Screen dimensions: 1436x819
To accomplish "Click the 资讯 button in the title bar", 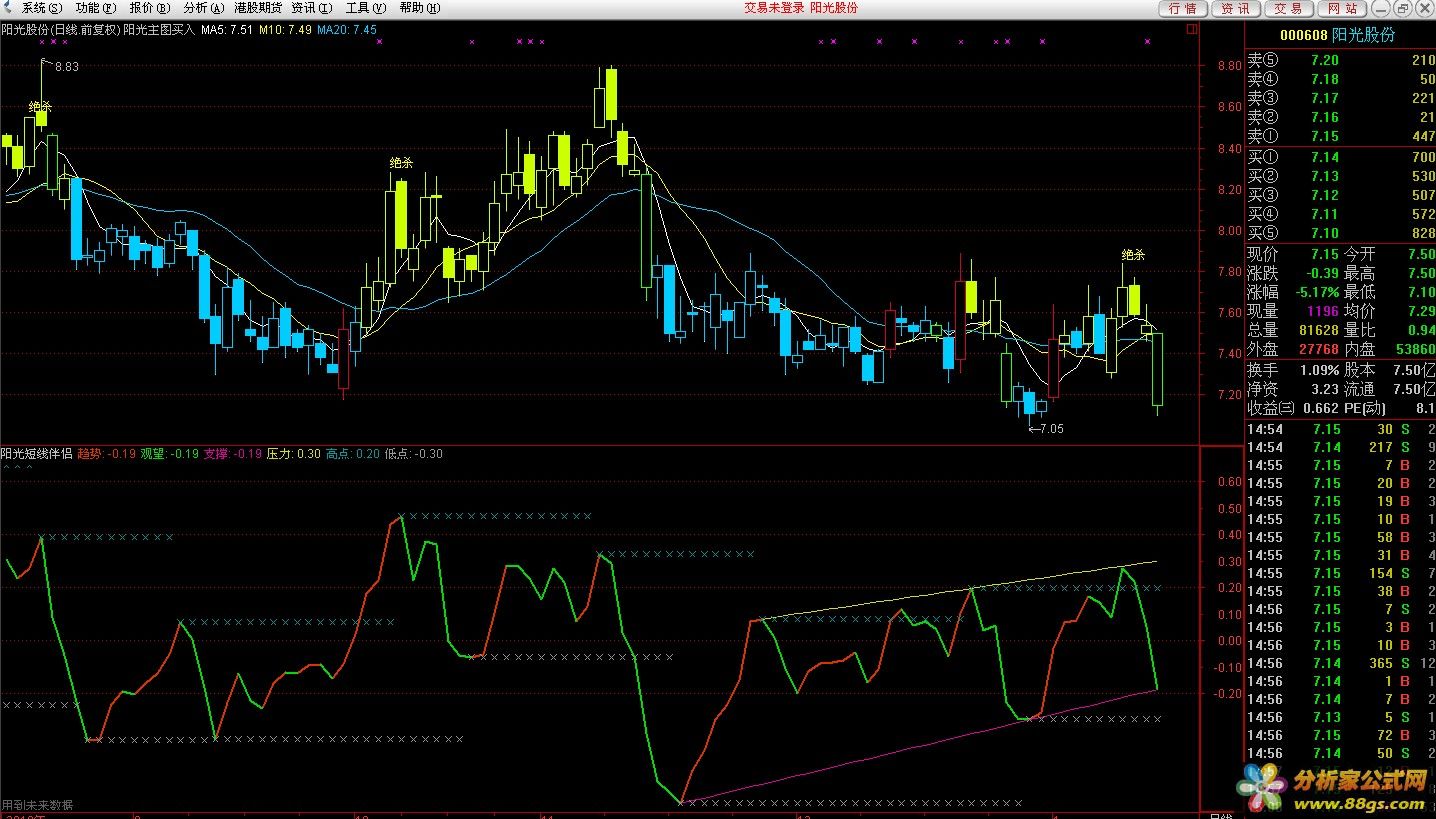I will tap(1236, 8).
